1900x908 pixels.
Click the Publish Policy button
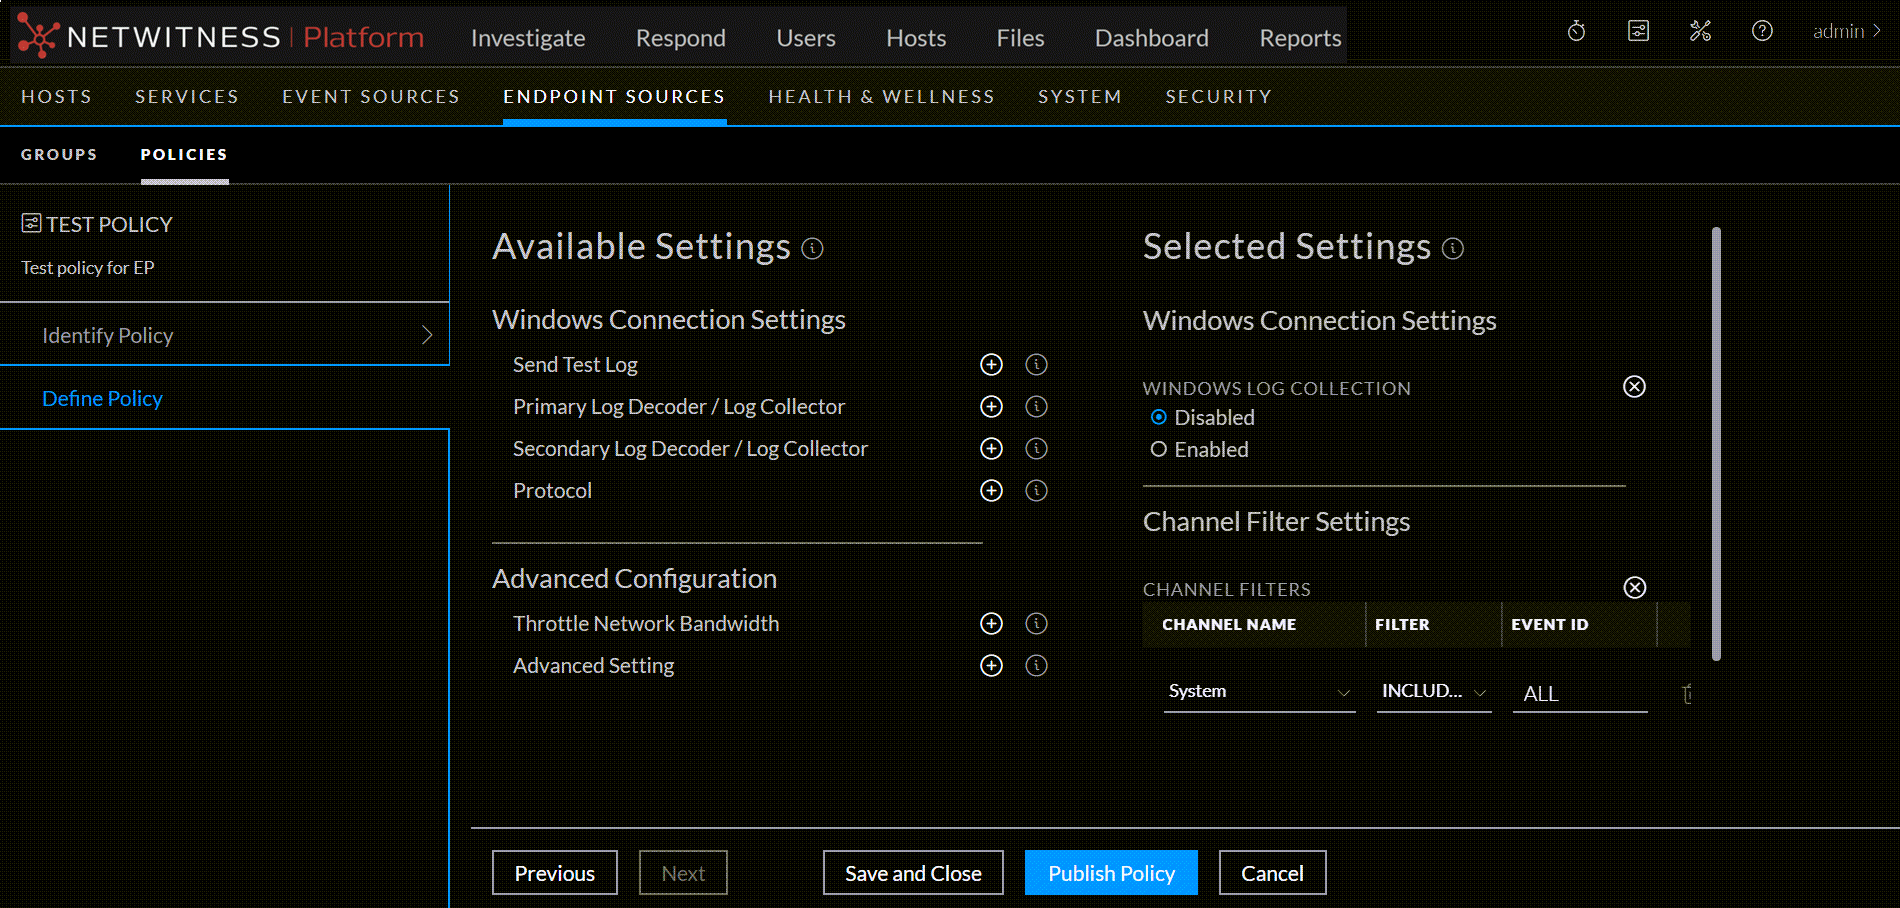pos(1111,873)
